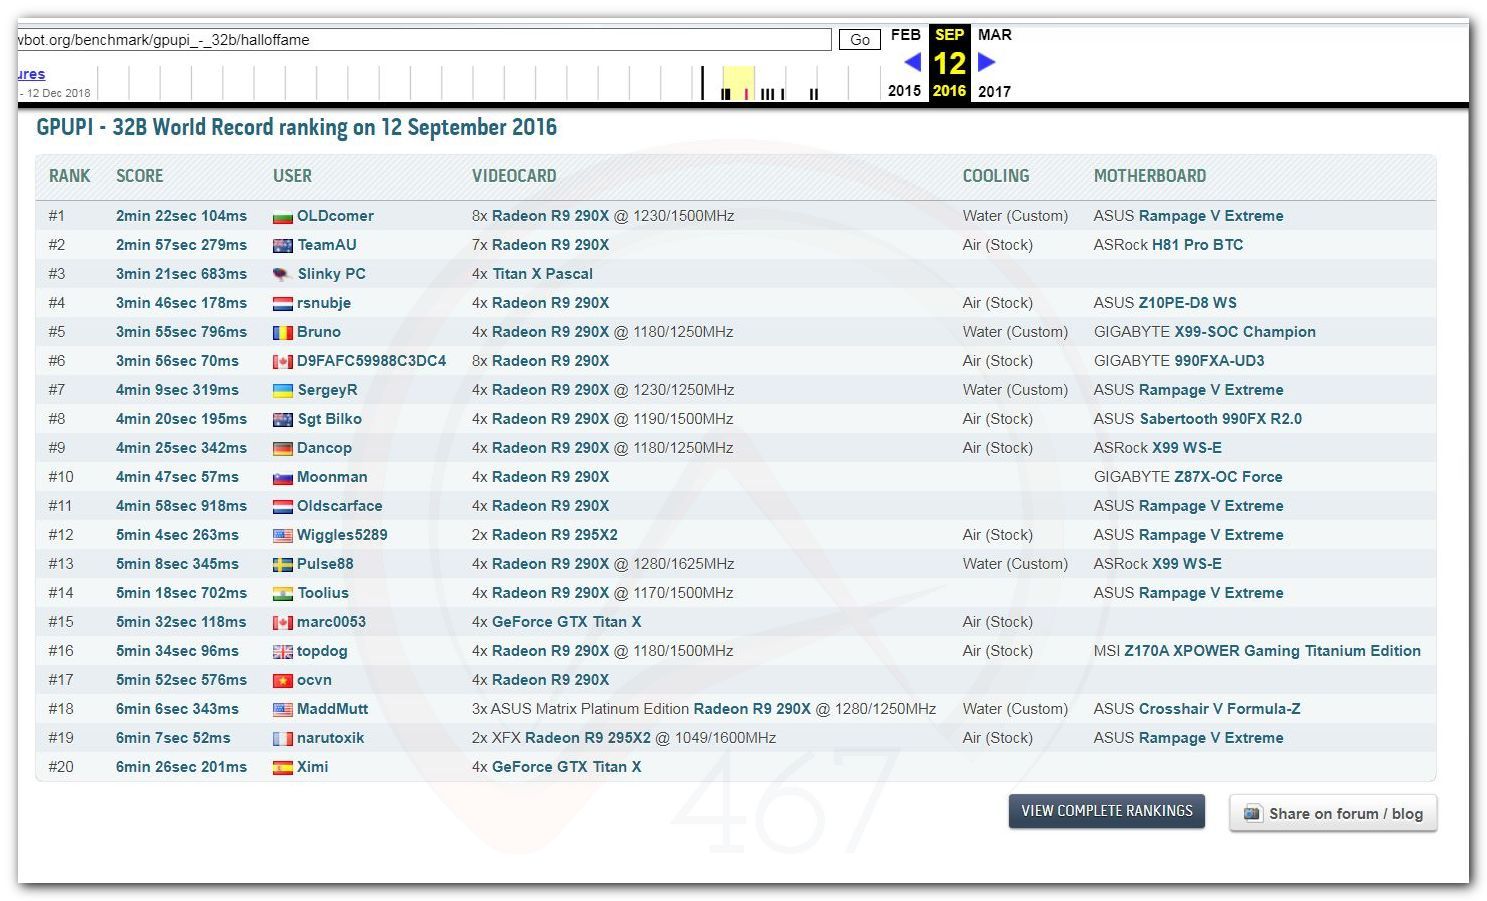Image resolution: width=1487 pixels, height=901 pixels.
Task: Open Radeon R9 290X link in MaddMutt row
Action: [x=752, y=709]
